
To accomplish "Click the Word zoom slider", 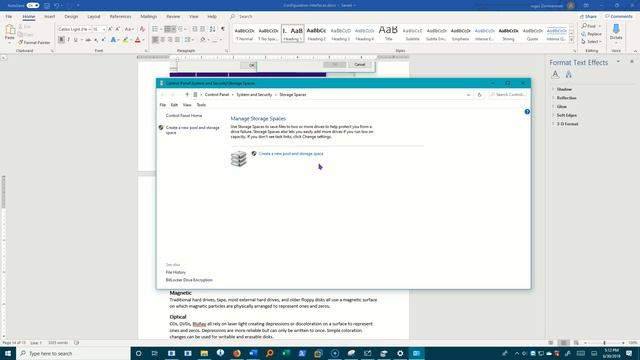I will 604,343.
